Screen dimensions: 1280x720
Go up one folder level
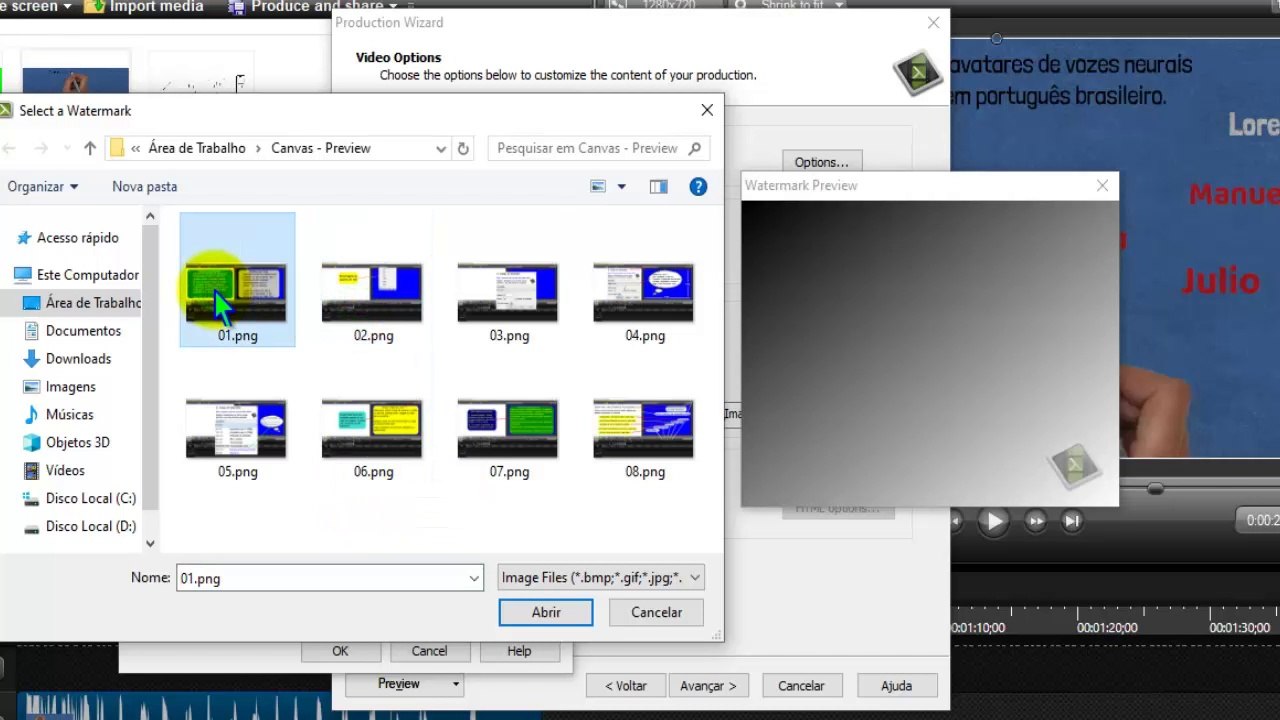[90, 148]
